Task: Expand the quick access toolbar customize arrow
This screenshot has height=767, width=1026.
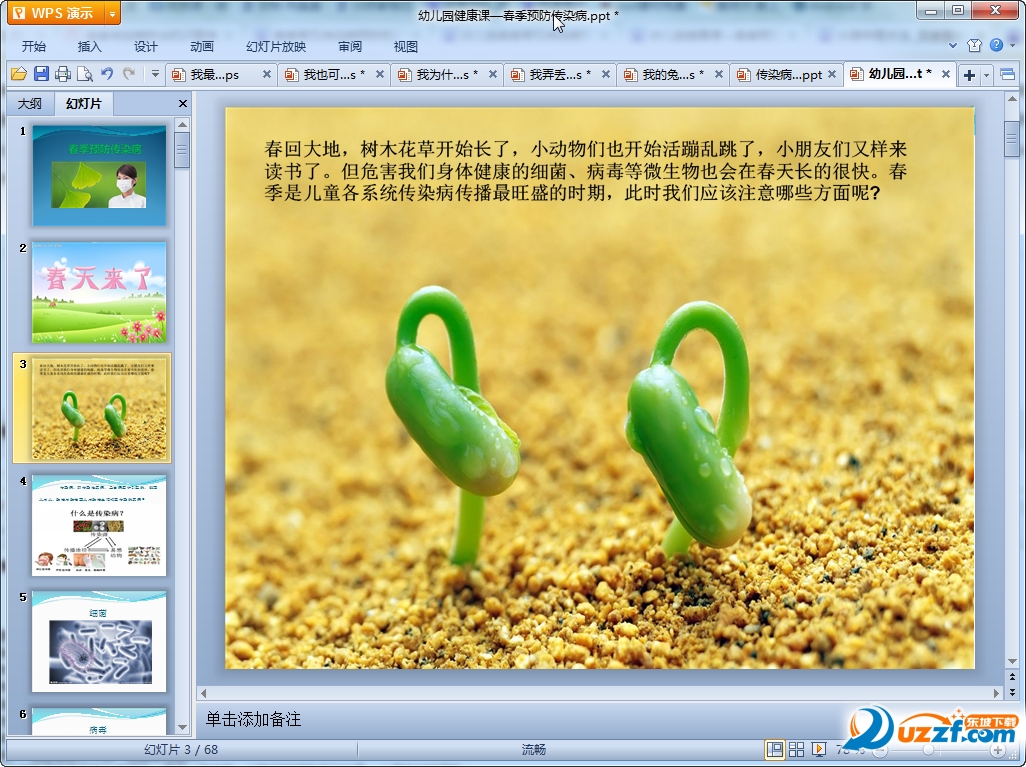Action: point(155,74)
